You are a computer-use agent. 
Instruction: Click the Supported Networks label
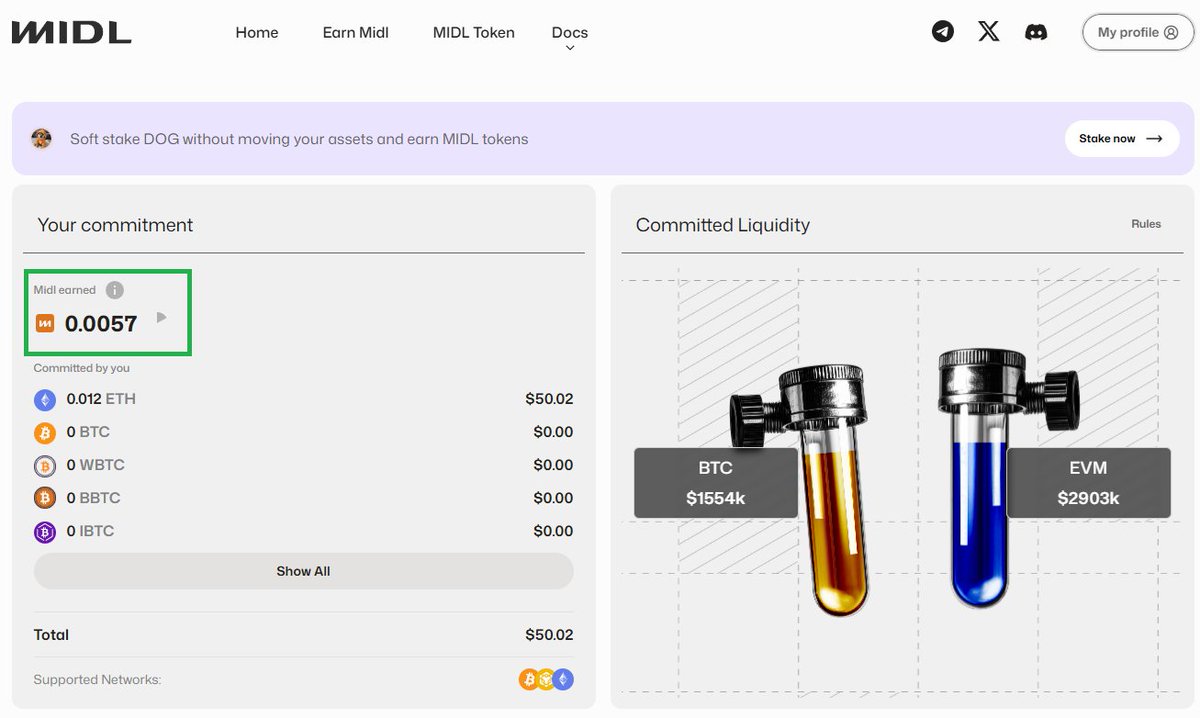click(97, 680)
